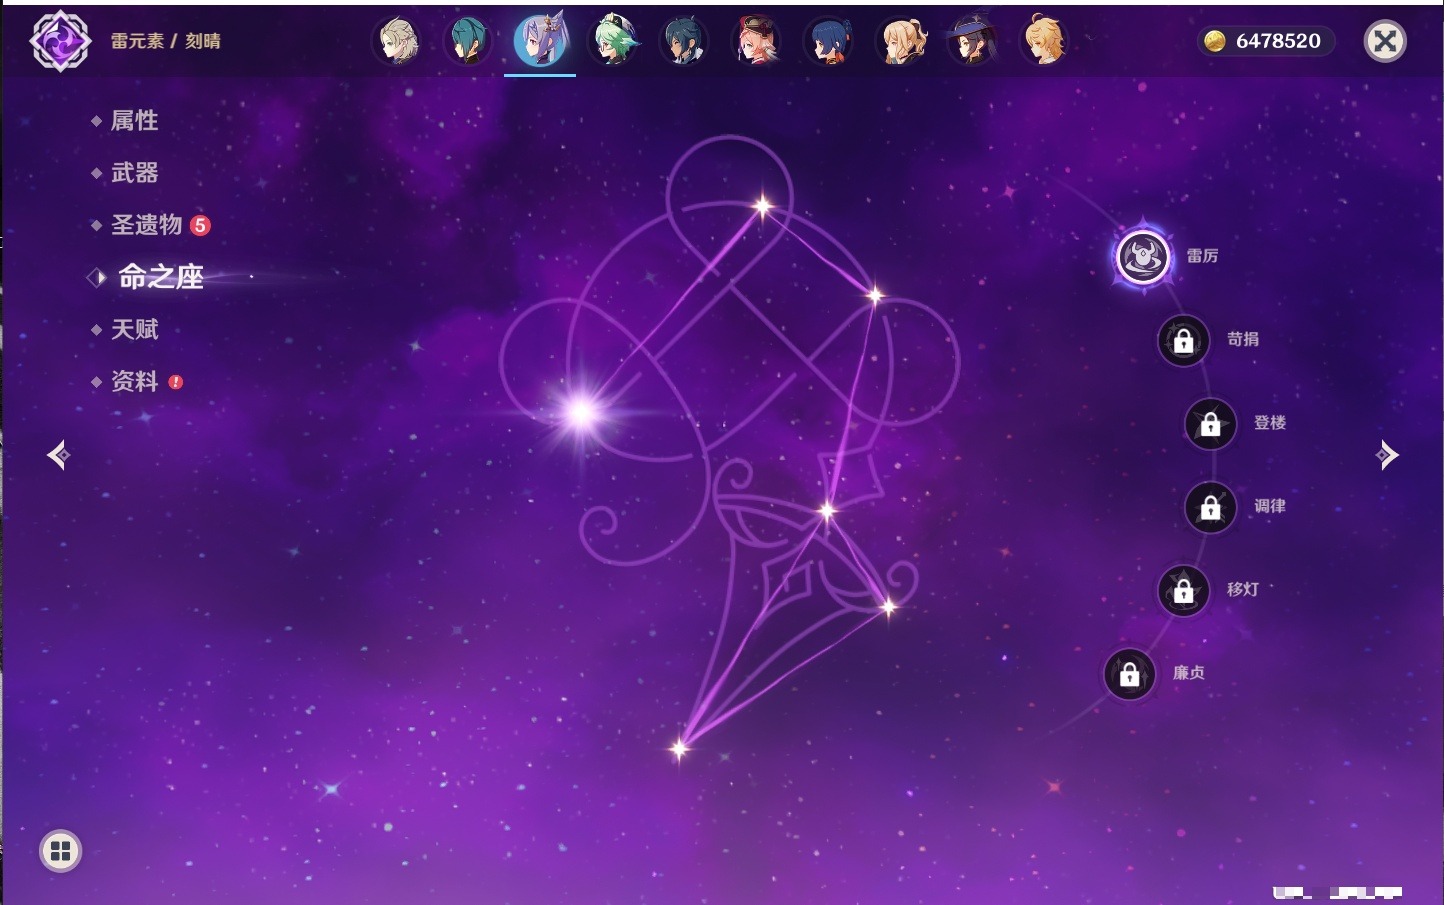Go to next character with right arrow
The height and width of the screenshot is (905, 1444).
[1387, 455]
